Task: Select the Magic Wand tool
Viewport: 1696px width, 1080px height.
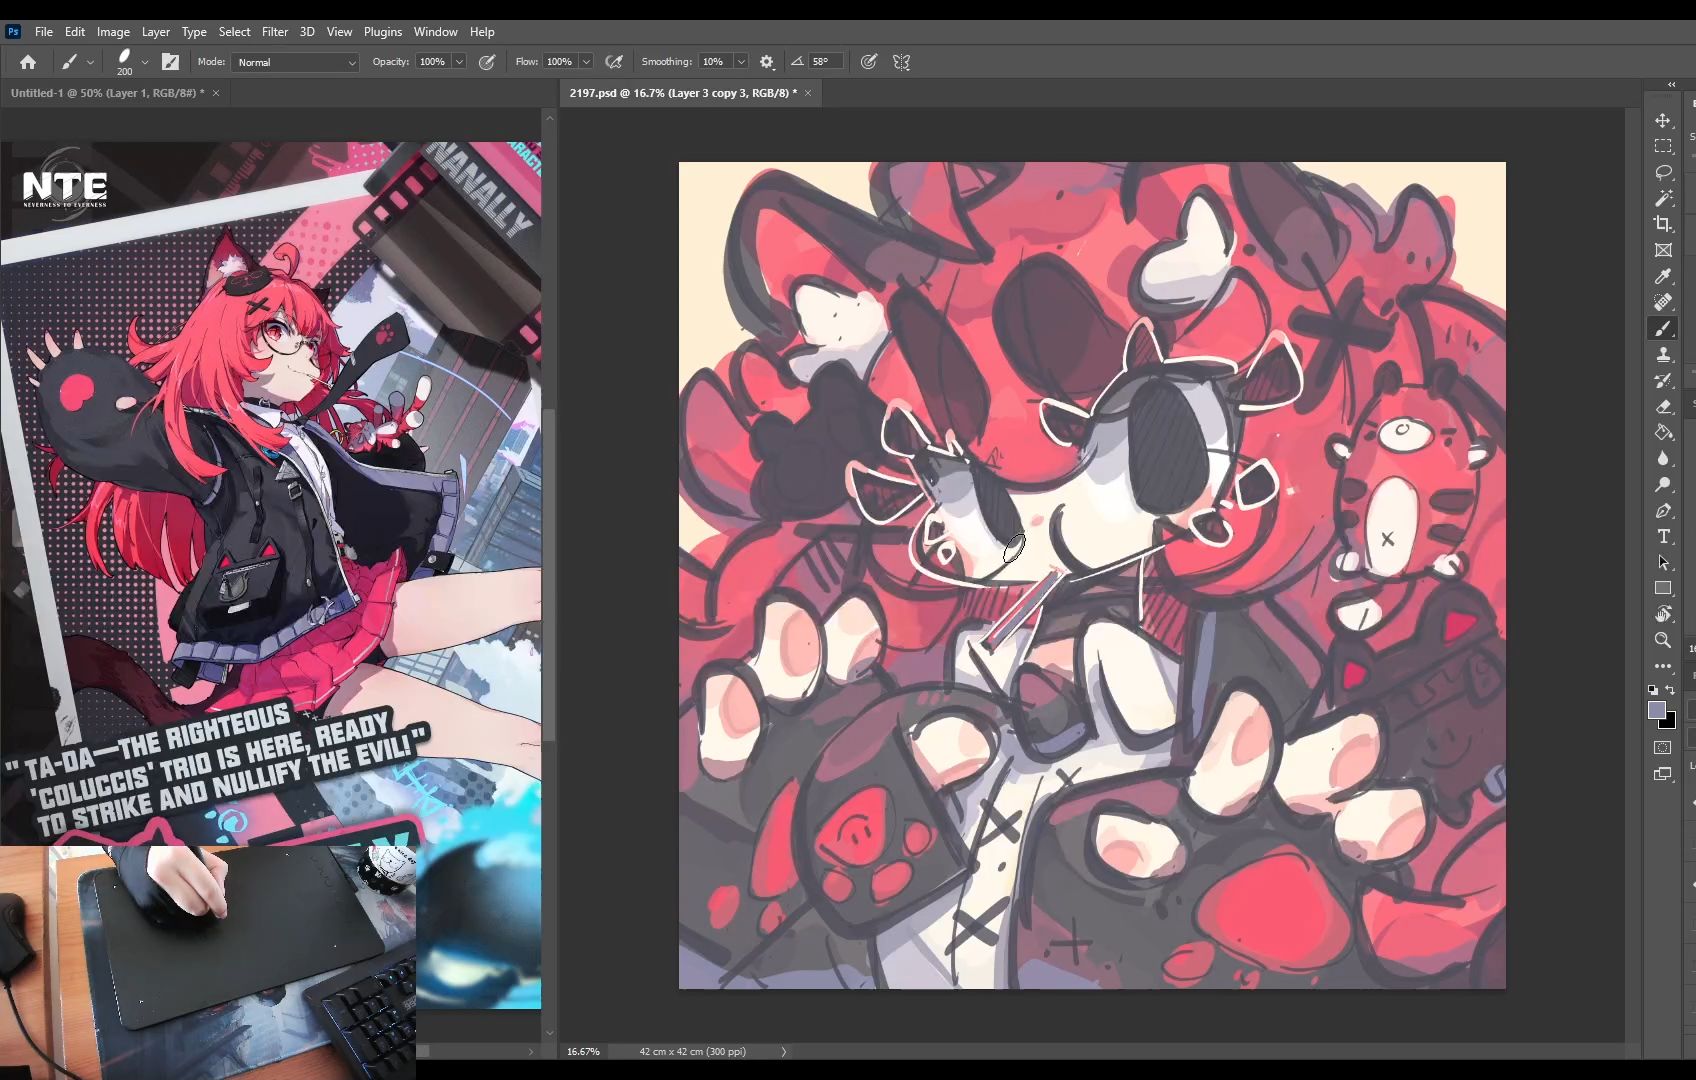Action: tap(1663, 198)
